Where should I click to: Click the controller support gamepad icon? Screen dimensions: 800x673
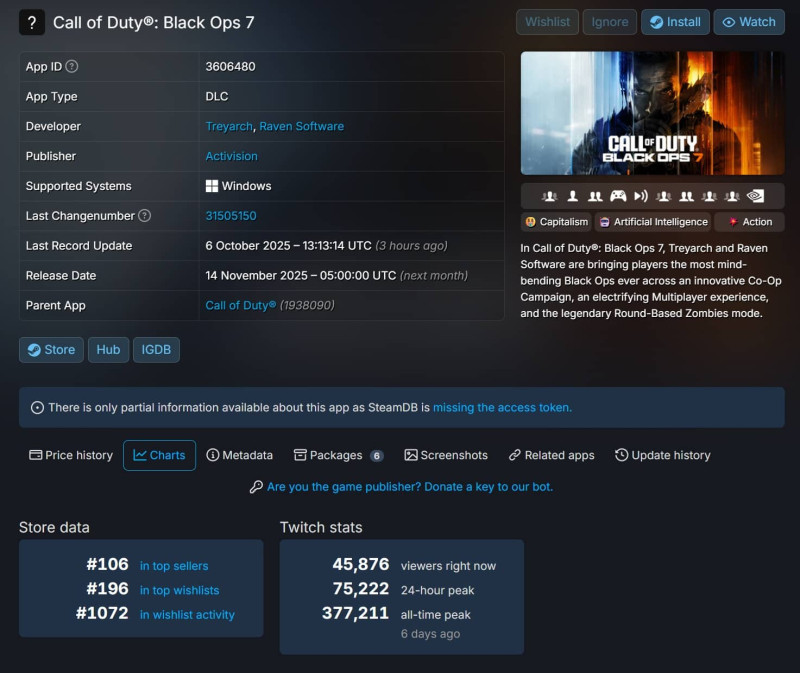pyautogui.click(x=619, y=196)
